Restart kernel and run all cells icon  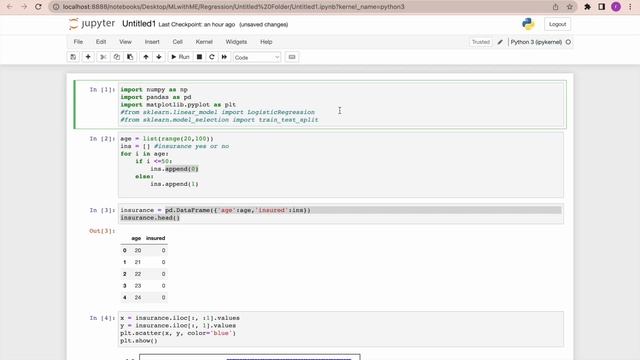click(224, 57)
